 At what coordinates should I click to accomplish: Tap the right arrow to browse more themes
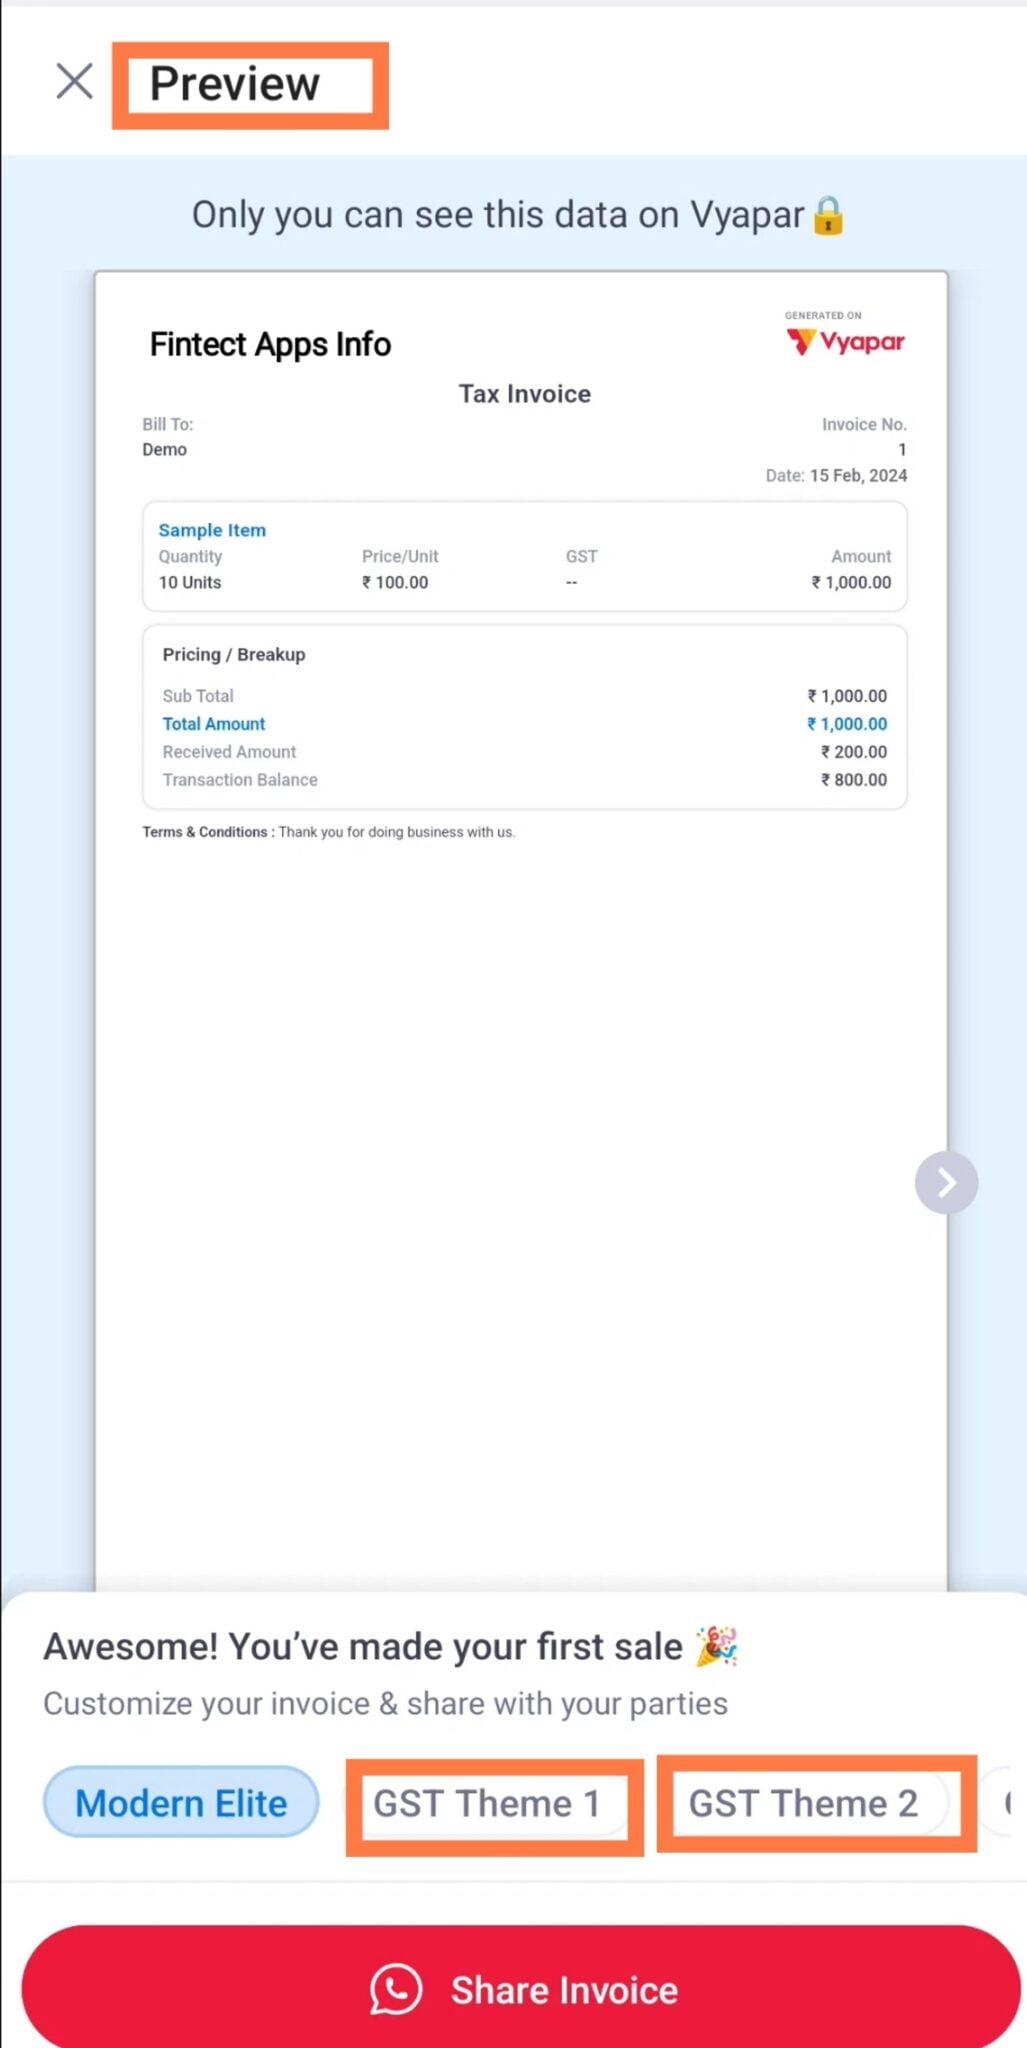click(x=945, y=1182)
